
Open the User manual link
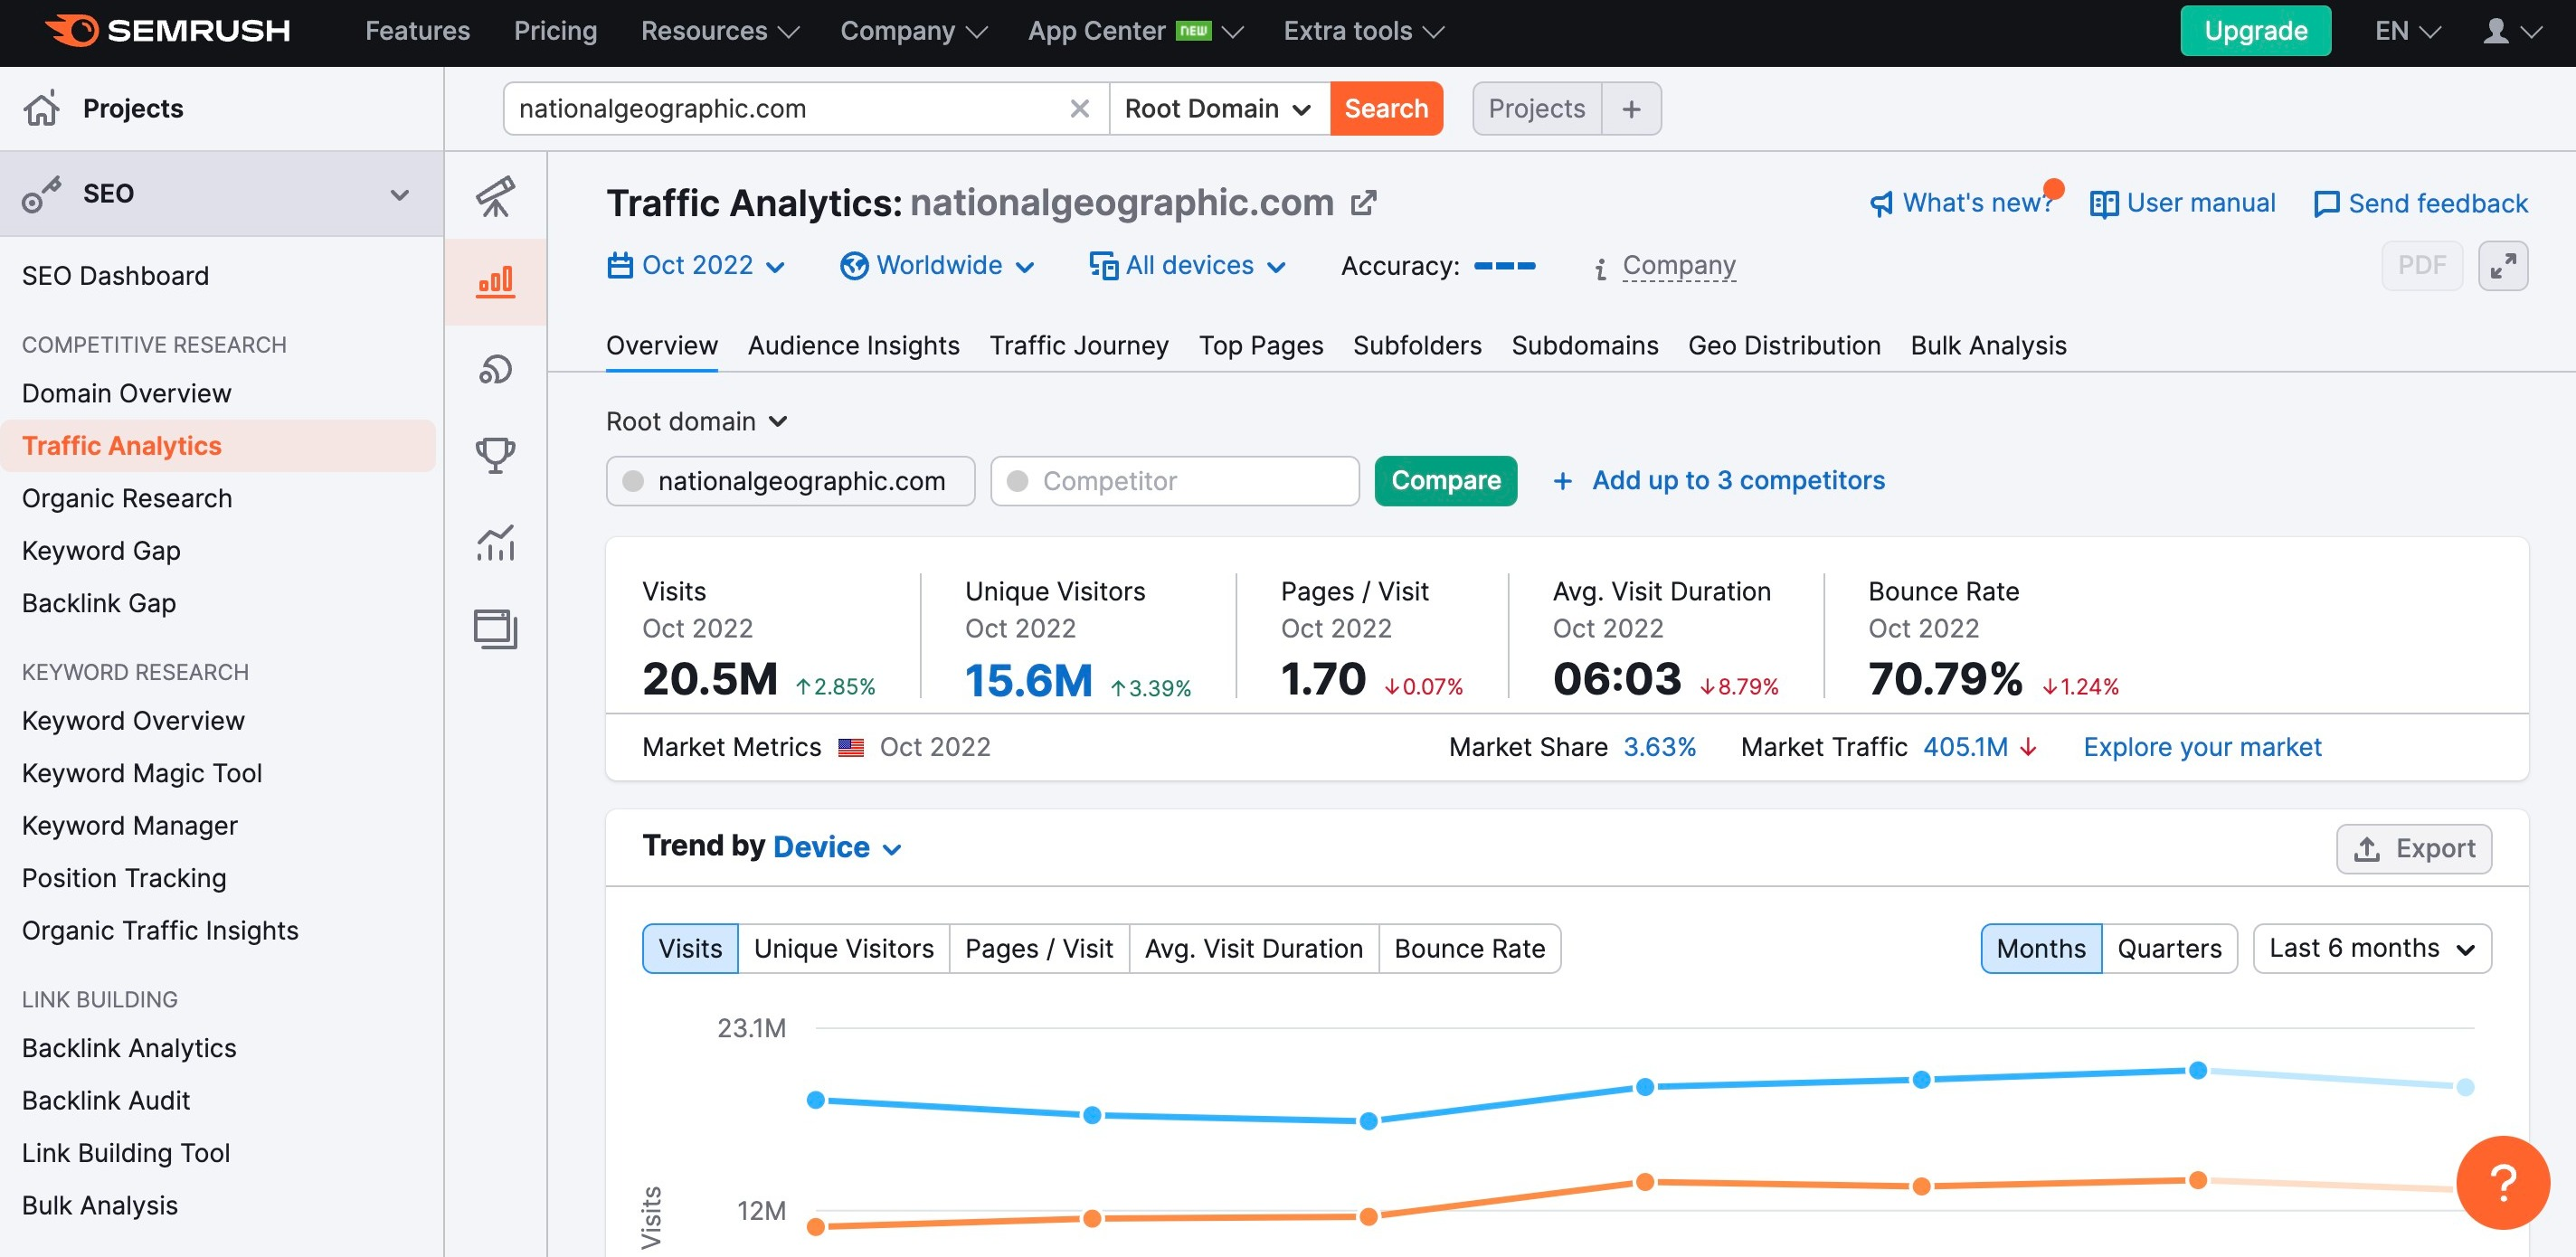point(2182,203)
